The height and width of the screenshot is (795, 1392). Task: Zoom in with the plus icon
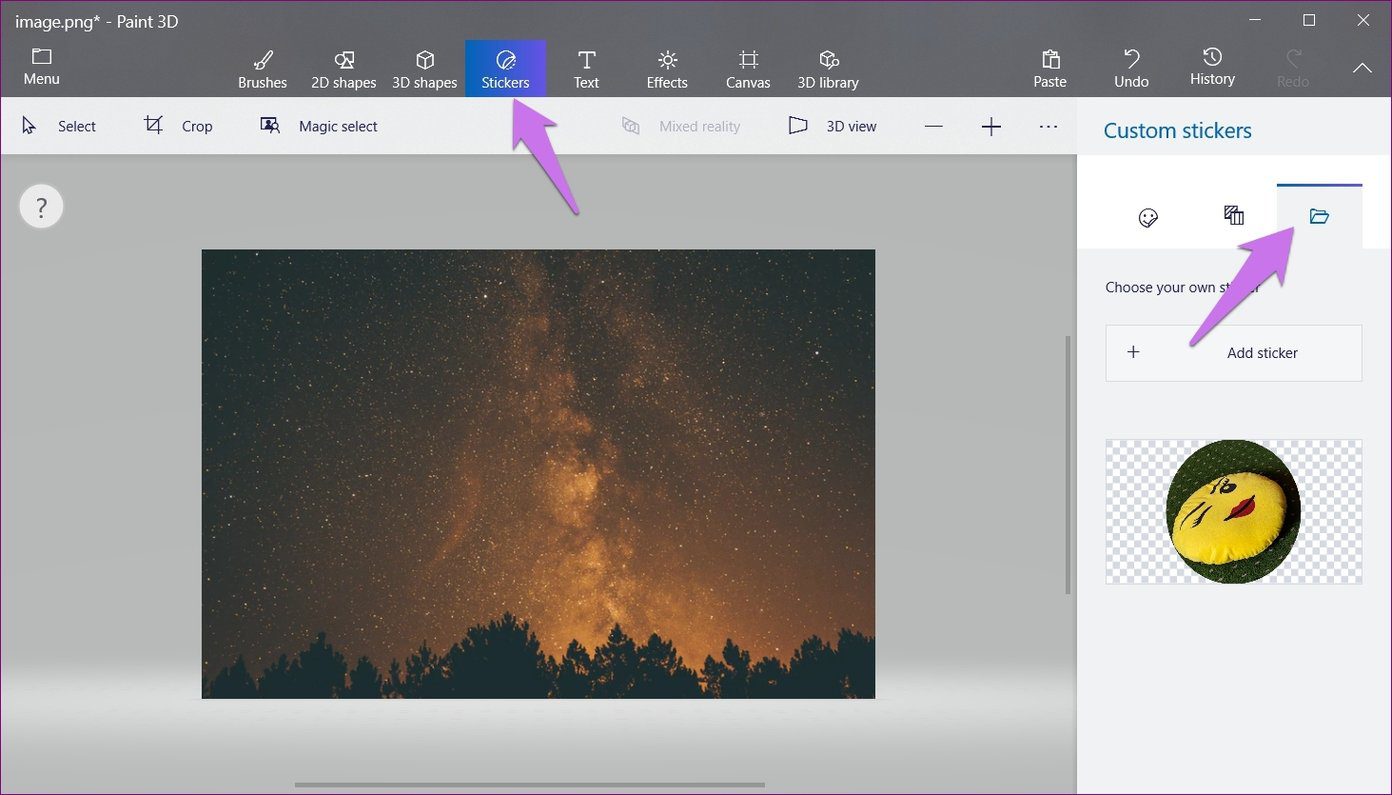(x=991, y=126)
